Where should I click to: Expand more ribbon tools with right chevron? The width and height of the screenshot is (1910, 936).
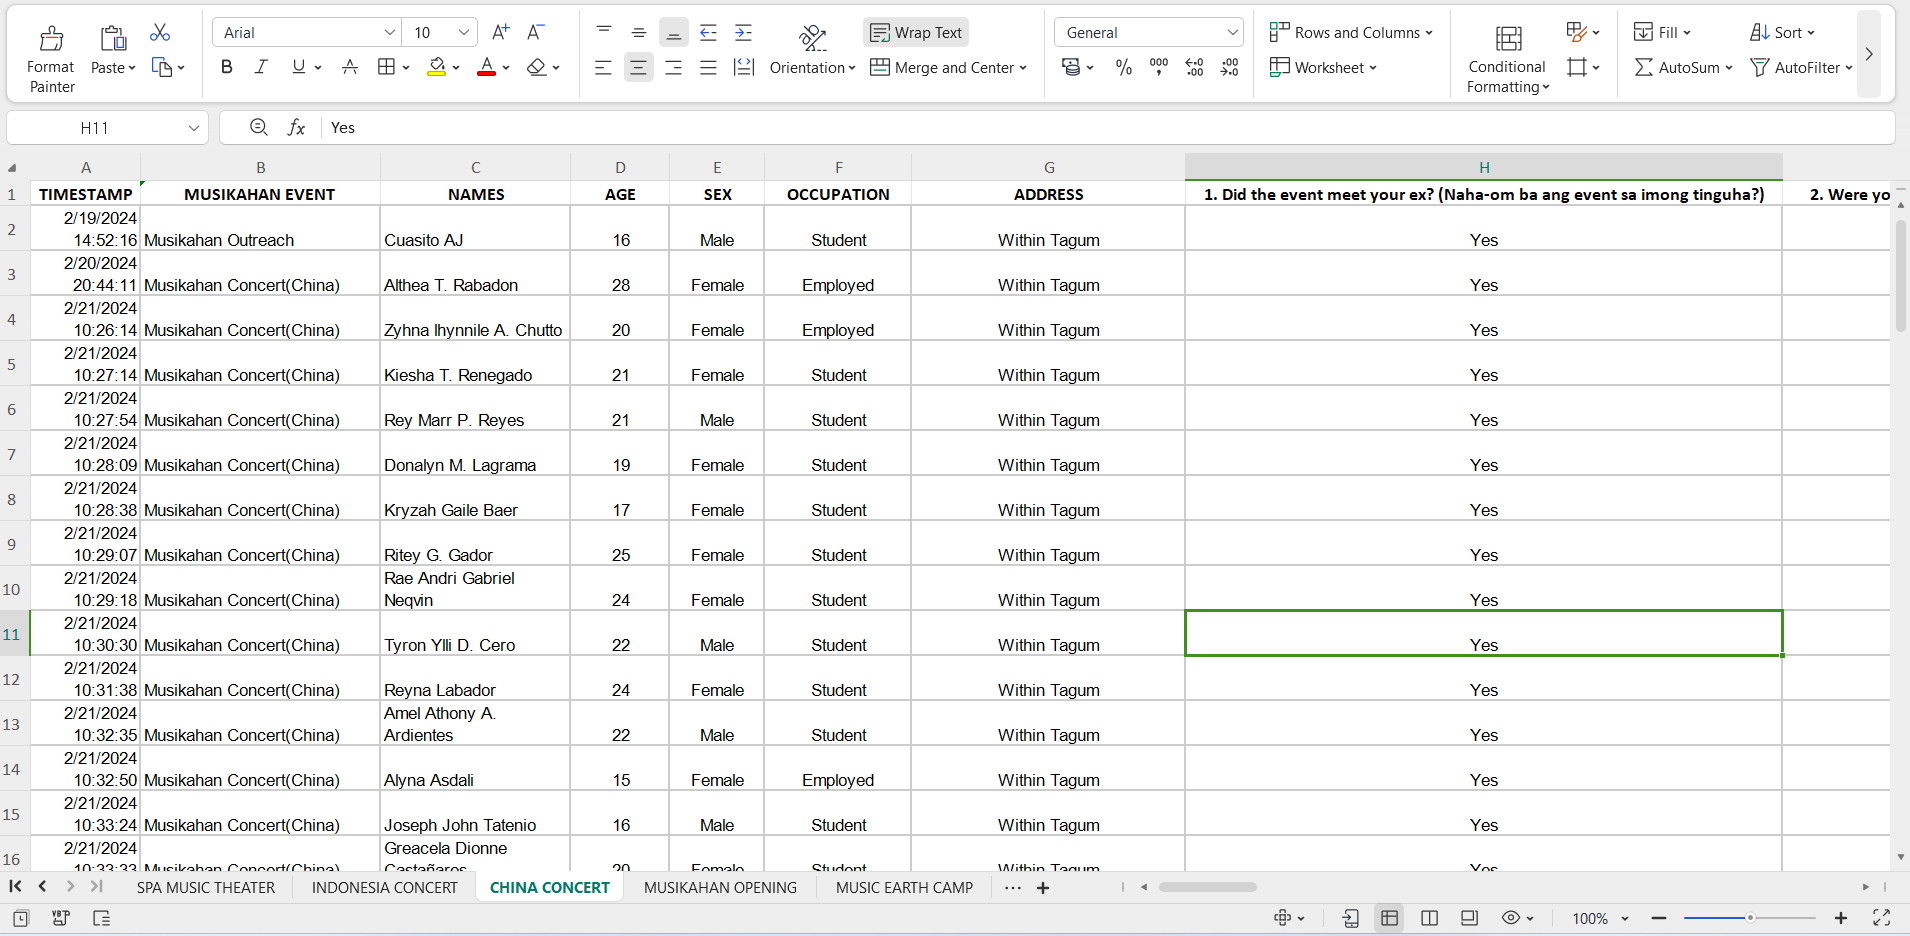tap(1868, 54)
